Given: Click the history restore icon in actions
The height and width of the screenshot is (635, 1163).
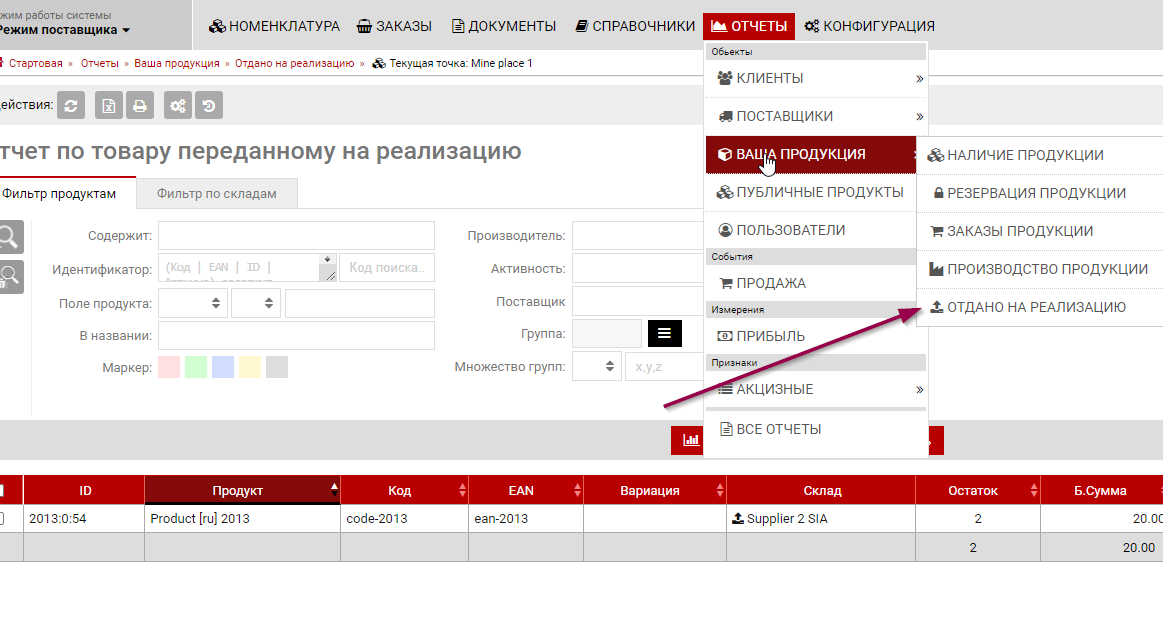Looking at the screenshot, I should [x=208, y=105].
